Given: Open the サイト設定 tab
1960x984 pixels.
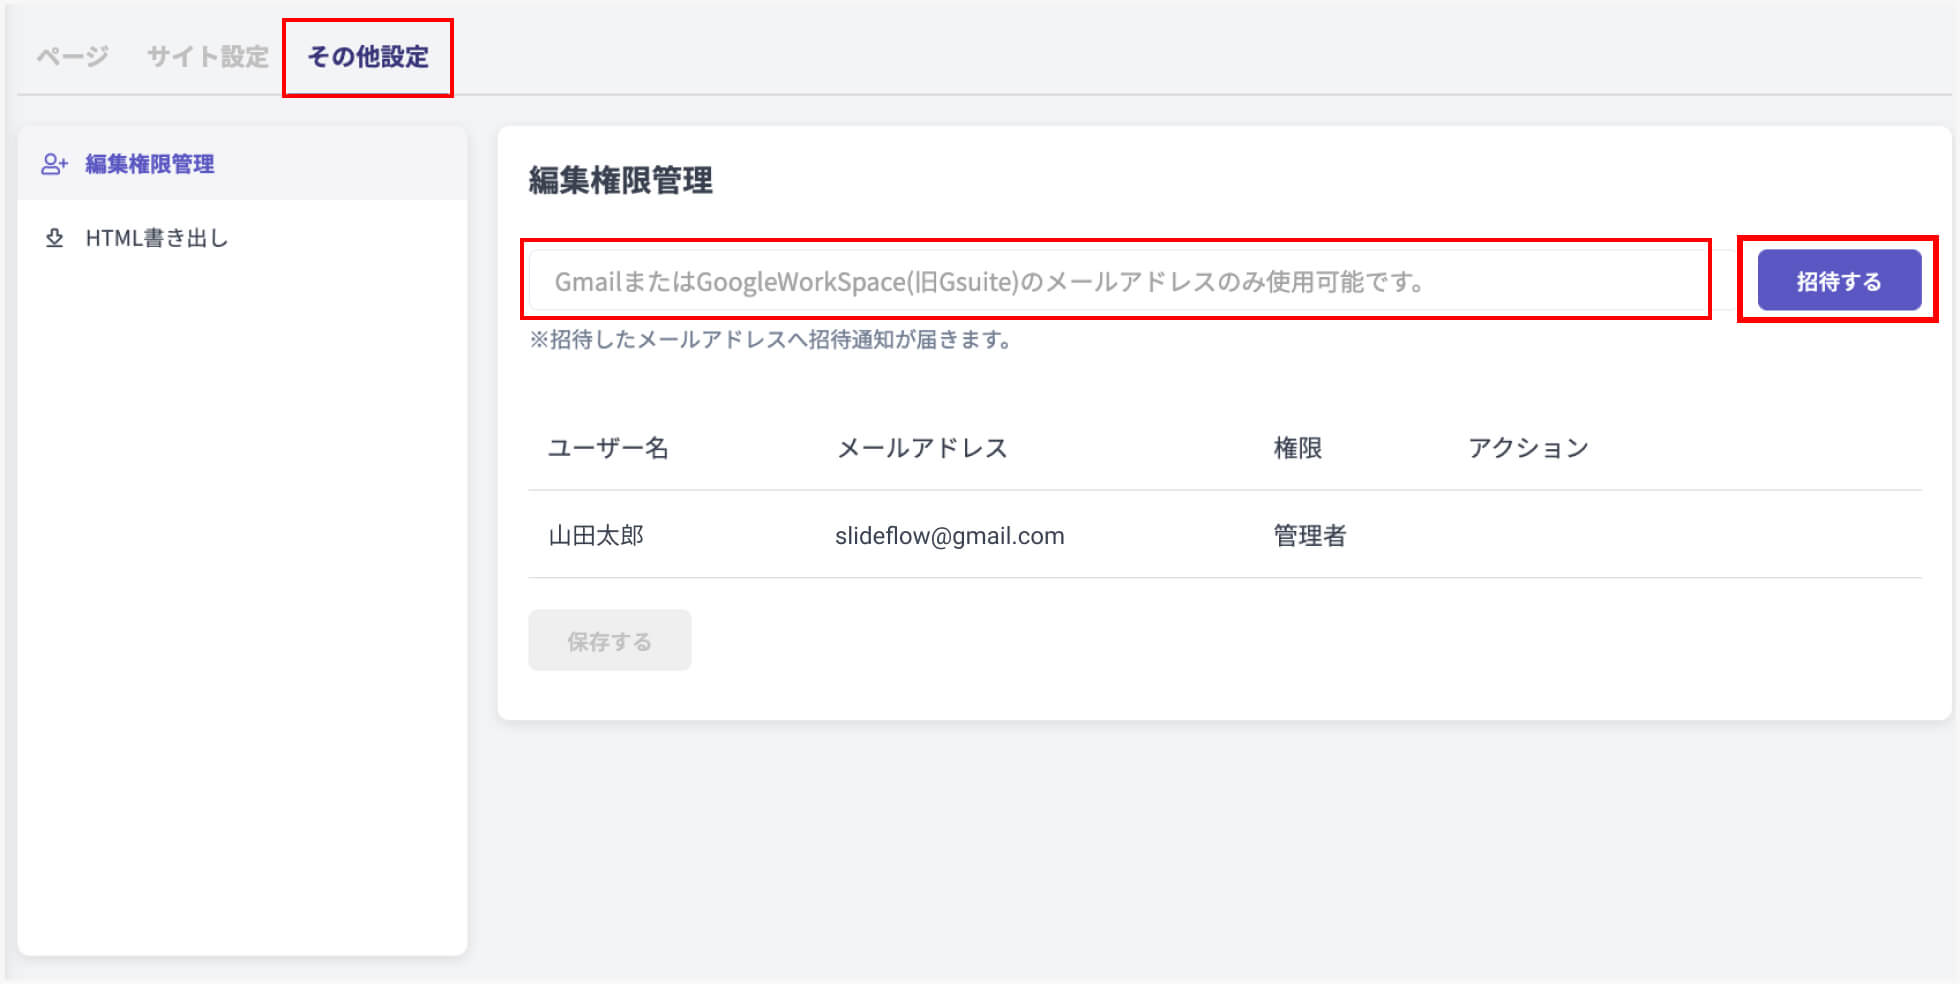Looking at the screenshot, I should [x=206, y=57].
